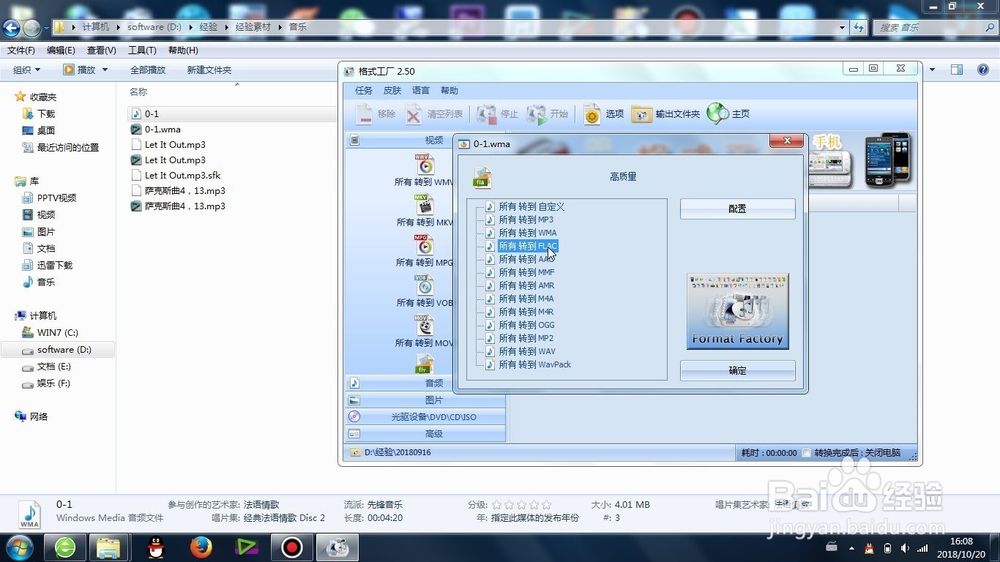Select All to FLAC preset
1000x562 pixels.
(528, 246)
